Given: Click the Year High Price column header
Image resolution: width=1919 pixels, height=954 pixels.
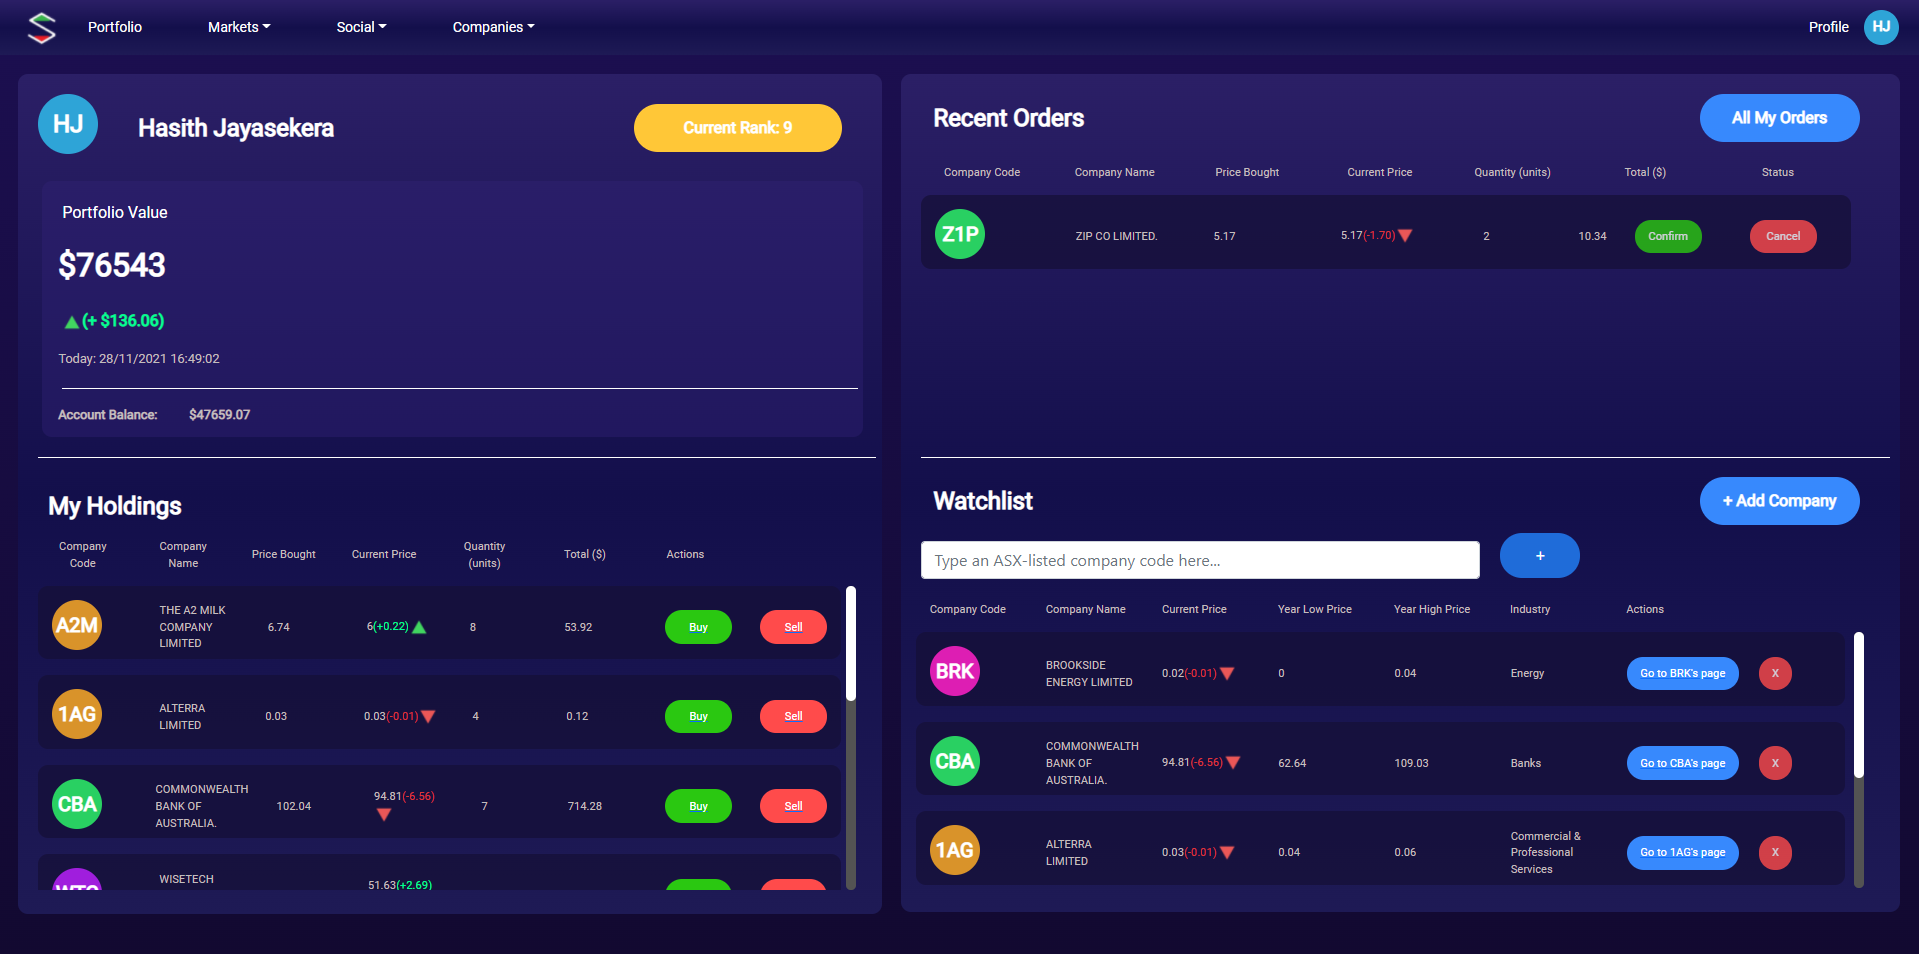Looking at the screenshot, I should click(1432, 609).
